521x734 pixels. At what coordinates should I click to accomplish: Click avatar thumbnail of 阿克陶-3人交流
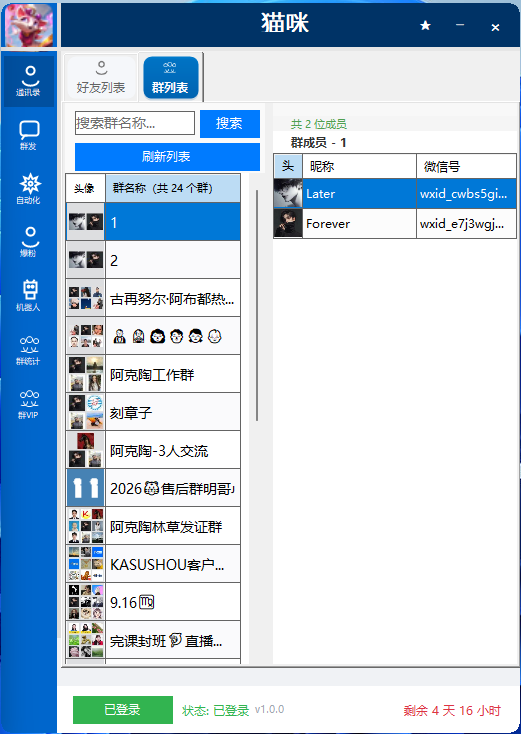[x=86, y=450]
